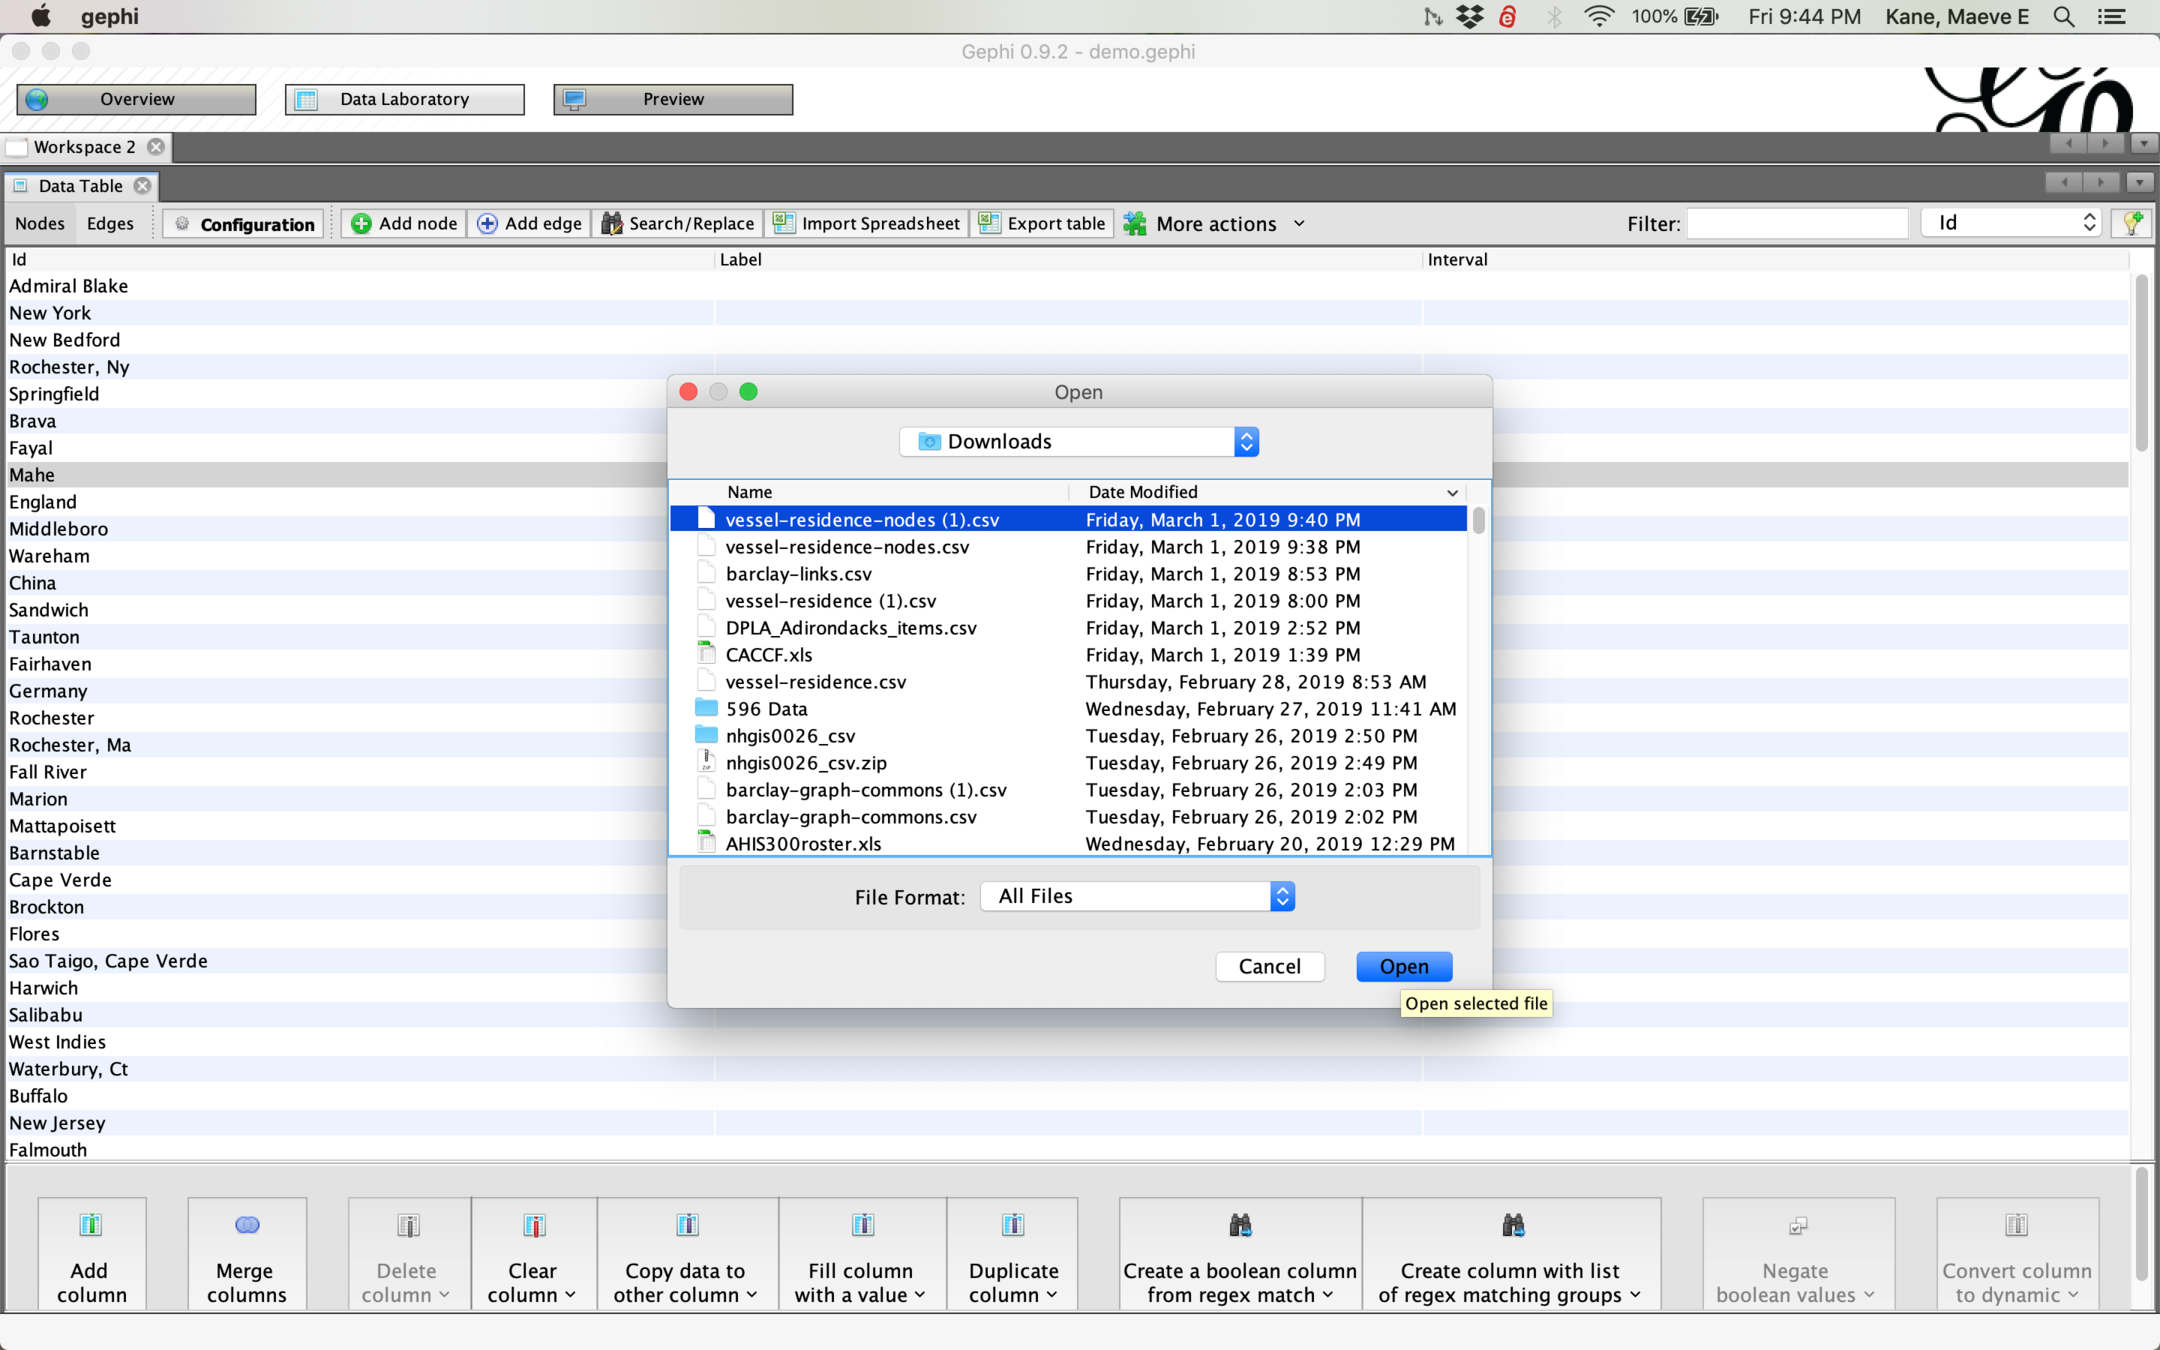
Task: Click the filter lightbulb icon
Action: (x=2131, y=223)
